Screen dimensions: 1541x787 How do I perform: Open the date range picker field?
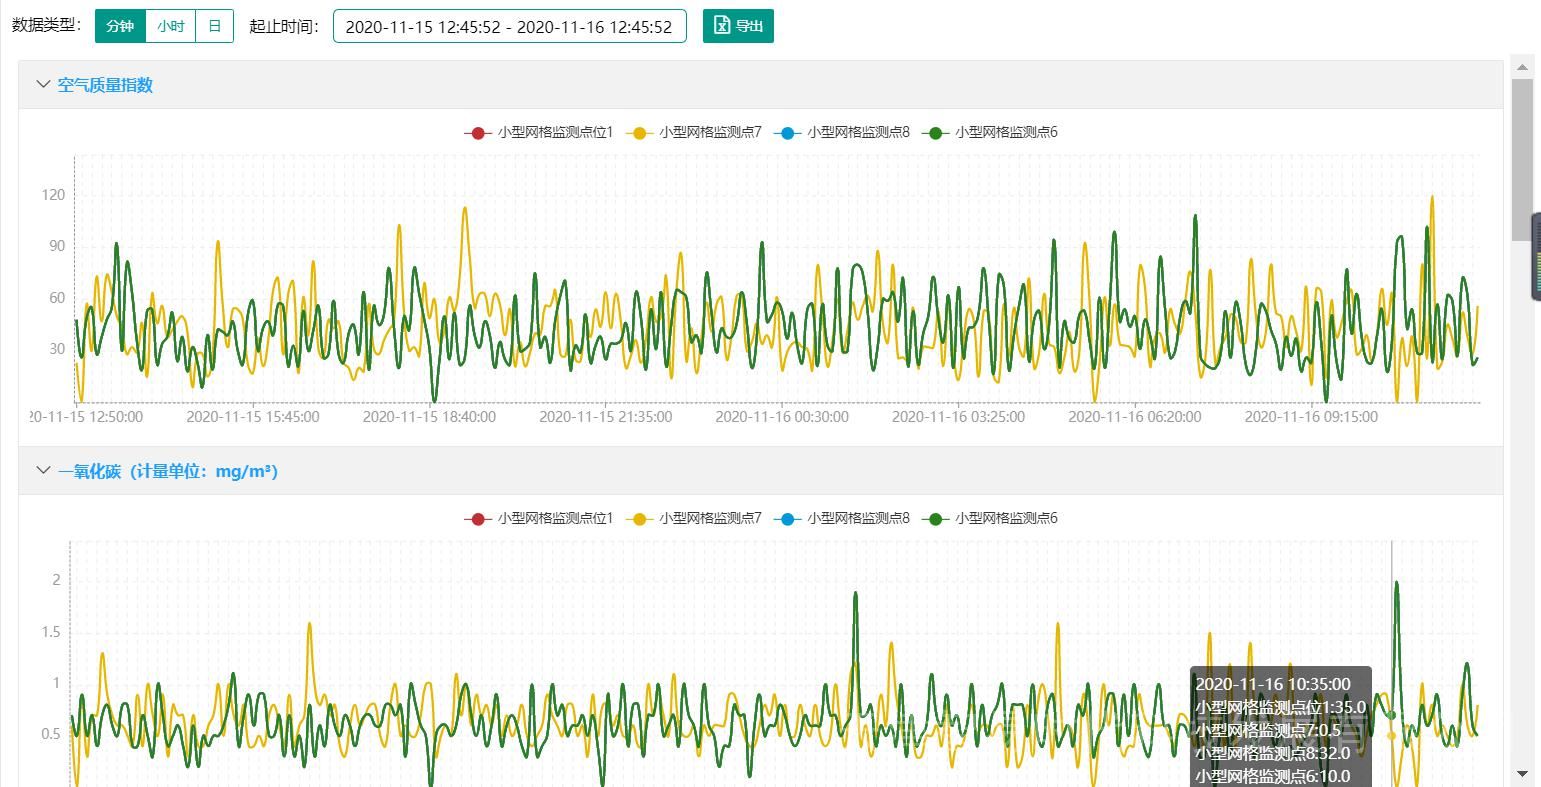click(509, 27)
